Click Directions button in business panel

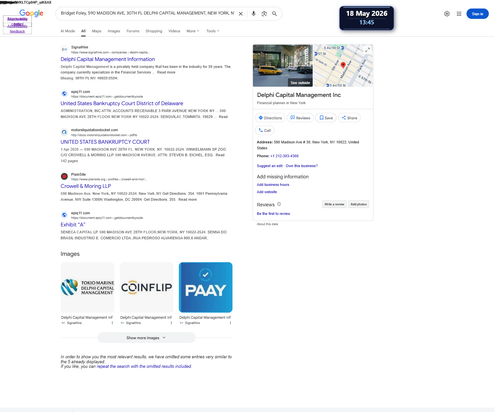point(270,118)
